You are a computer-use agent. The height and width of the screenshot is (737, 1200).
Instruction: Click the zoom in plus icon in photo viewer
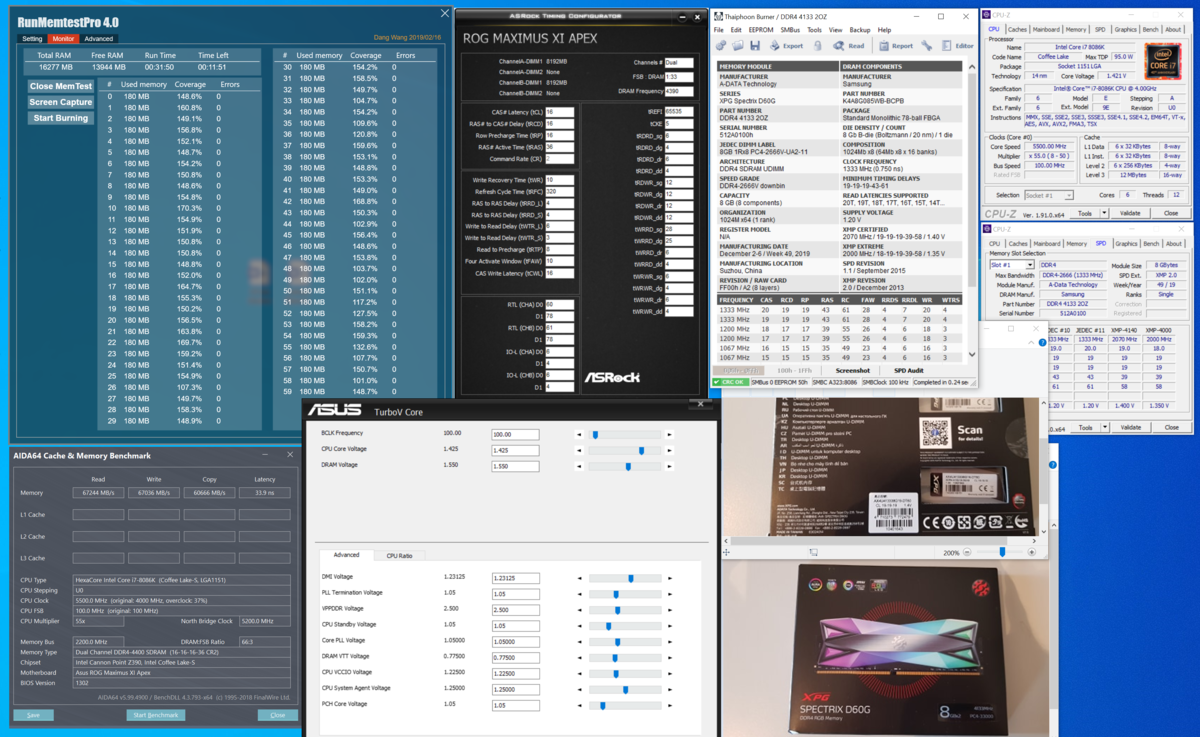[x=1031, y=552]
